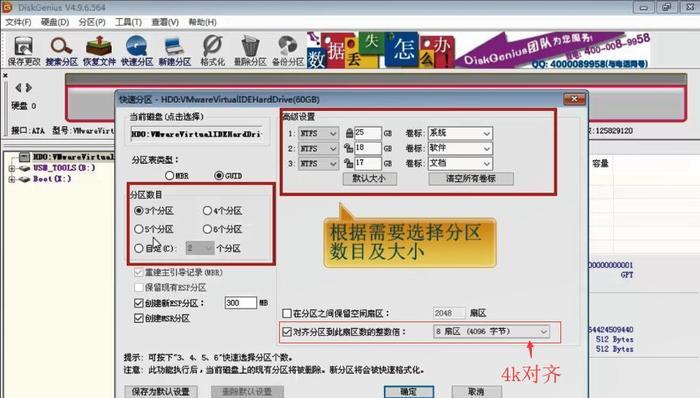The width and height of the screenshot is (700, 398).
Task: Open the partition 1 NTFS filesystem dropdown
Action: click(318, 133)
